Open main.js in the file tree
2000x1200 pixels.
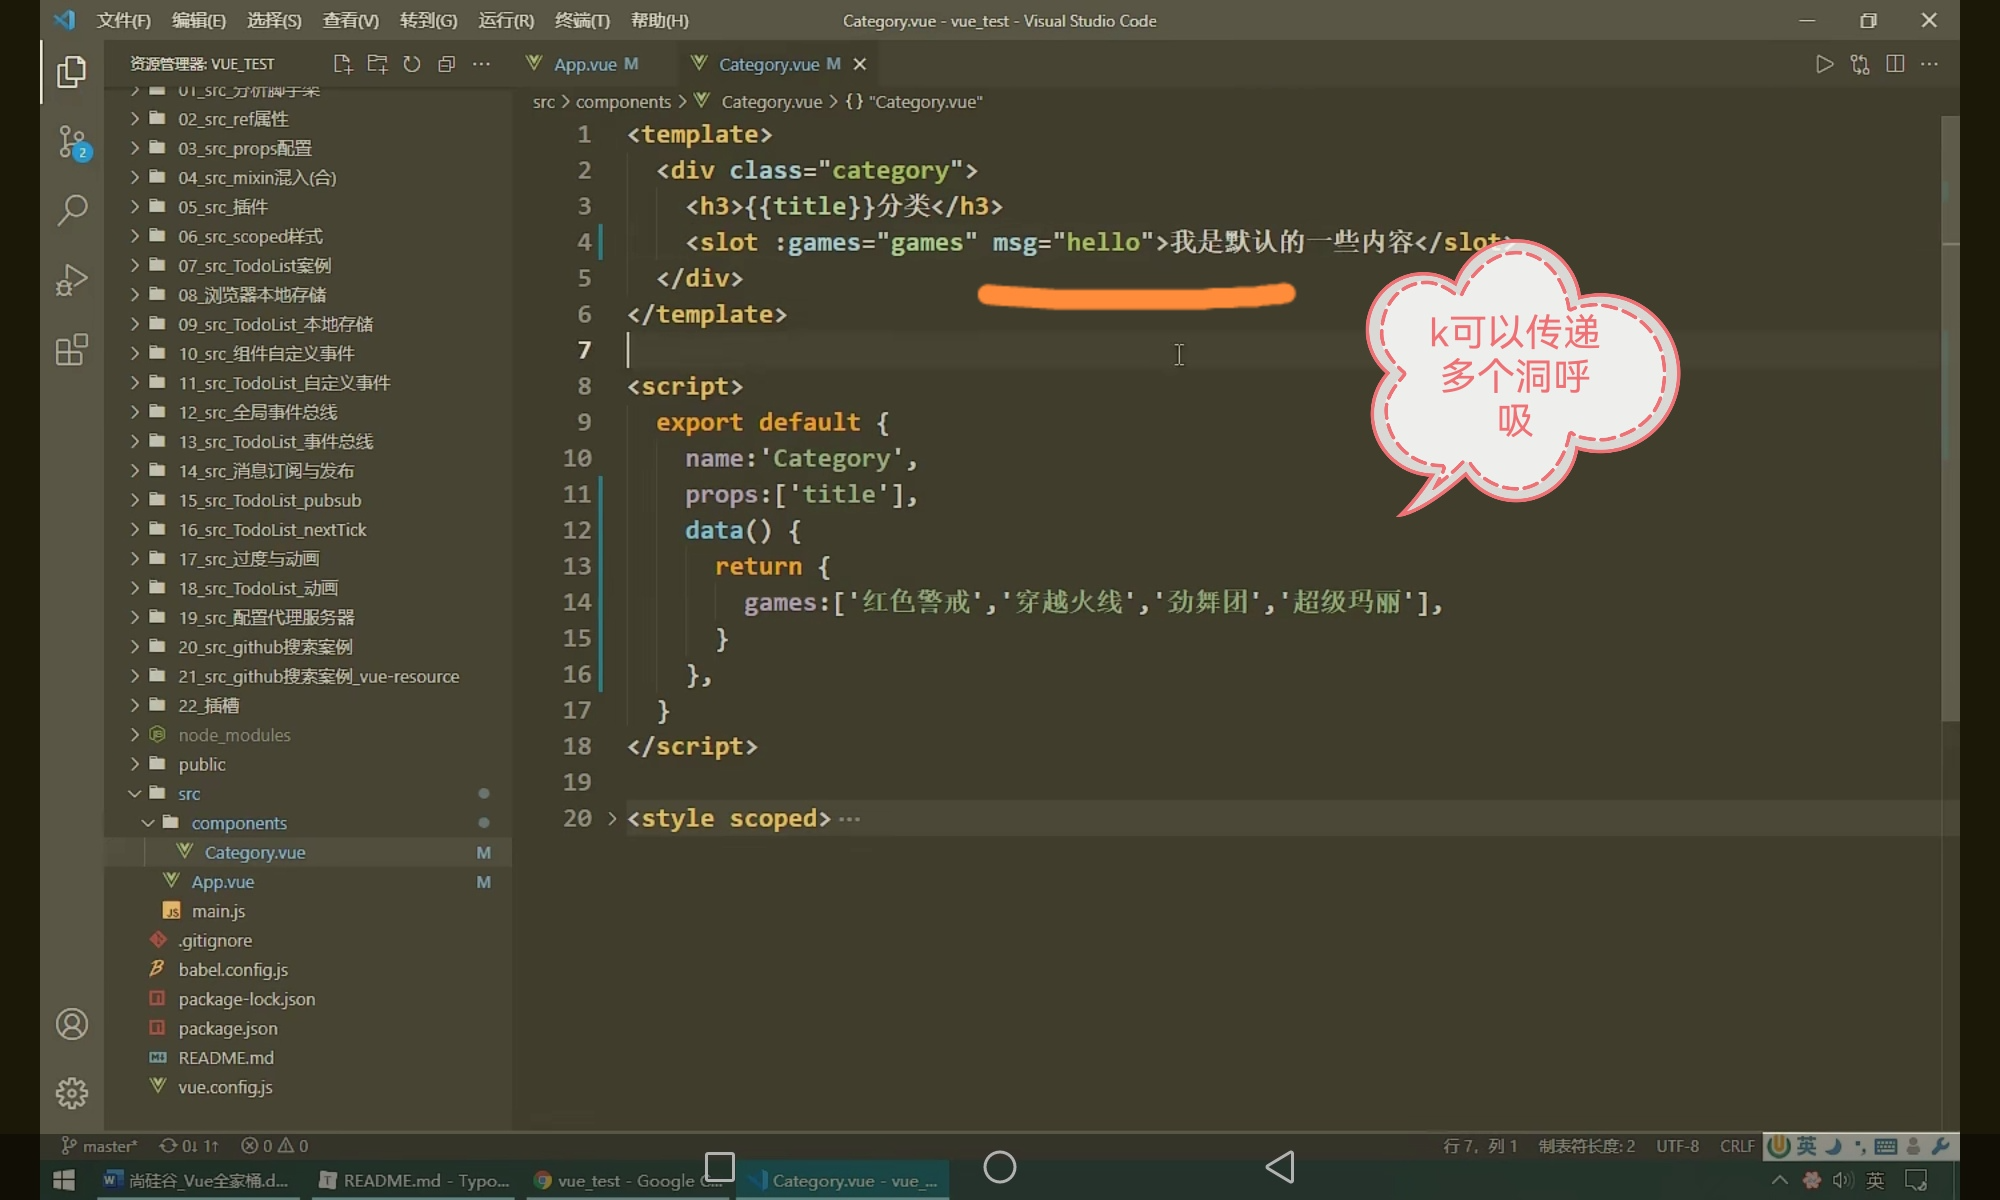pyautogui.click(x=218, y=911)
